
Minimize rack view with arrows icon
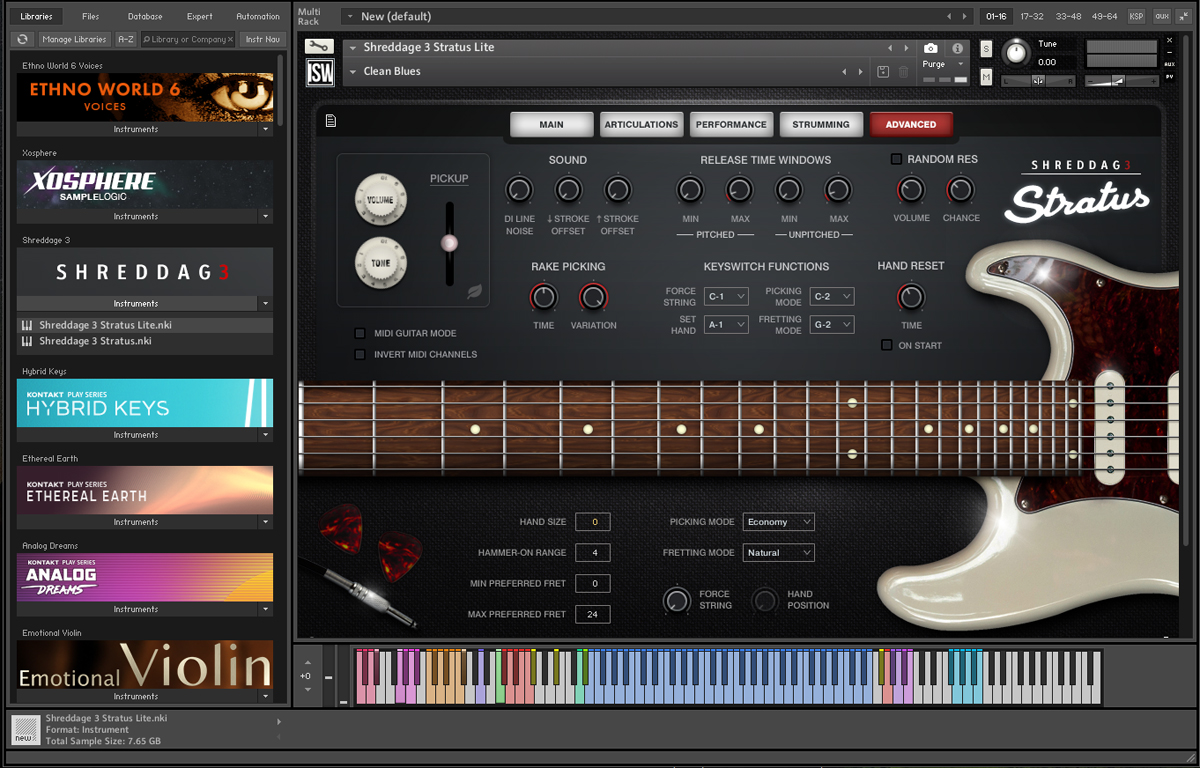[1183, 16]
